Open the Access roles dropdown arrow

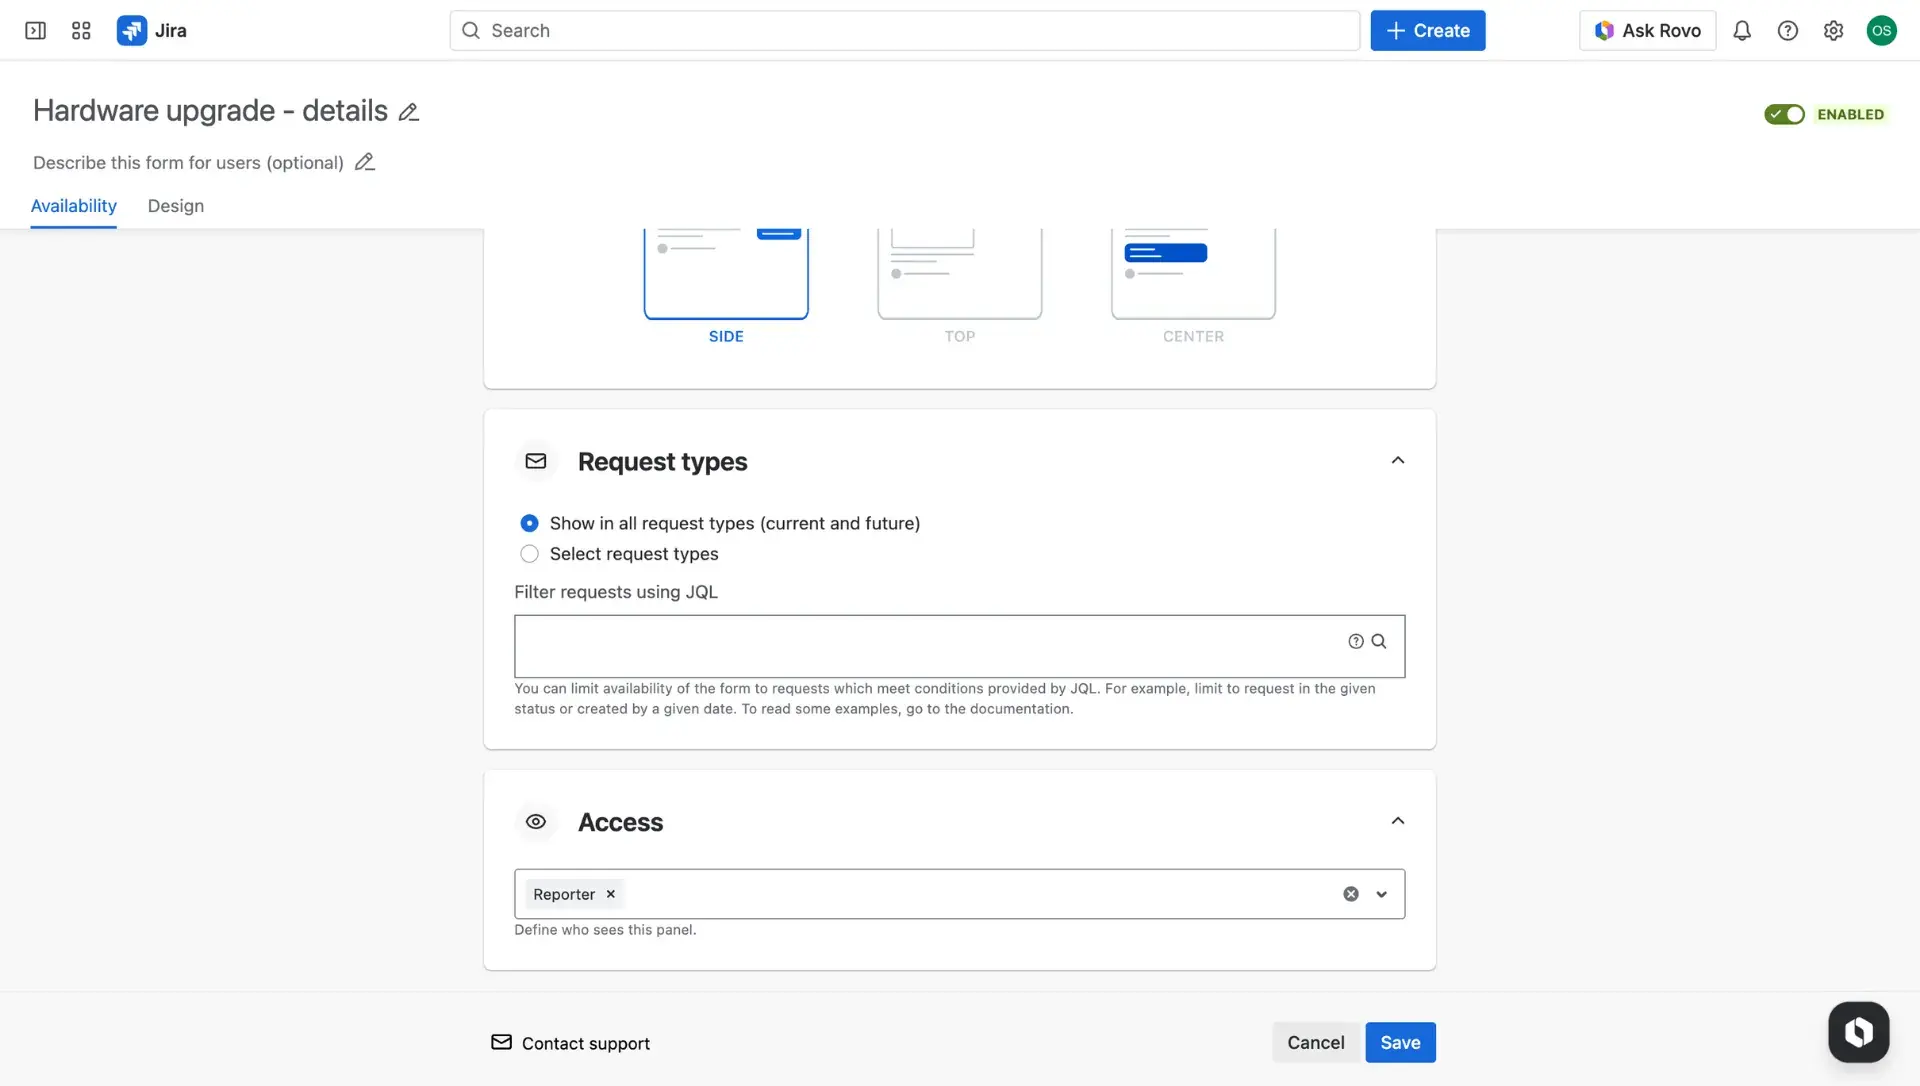[x=1382, y=893]
